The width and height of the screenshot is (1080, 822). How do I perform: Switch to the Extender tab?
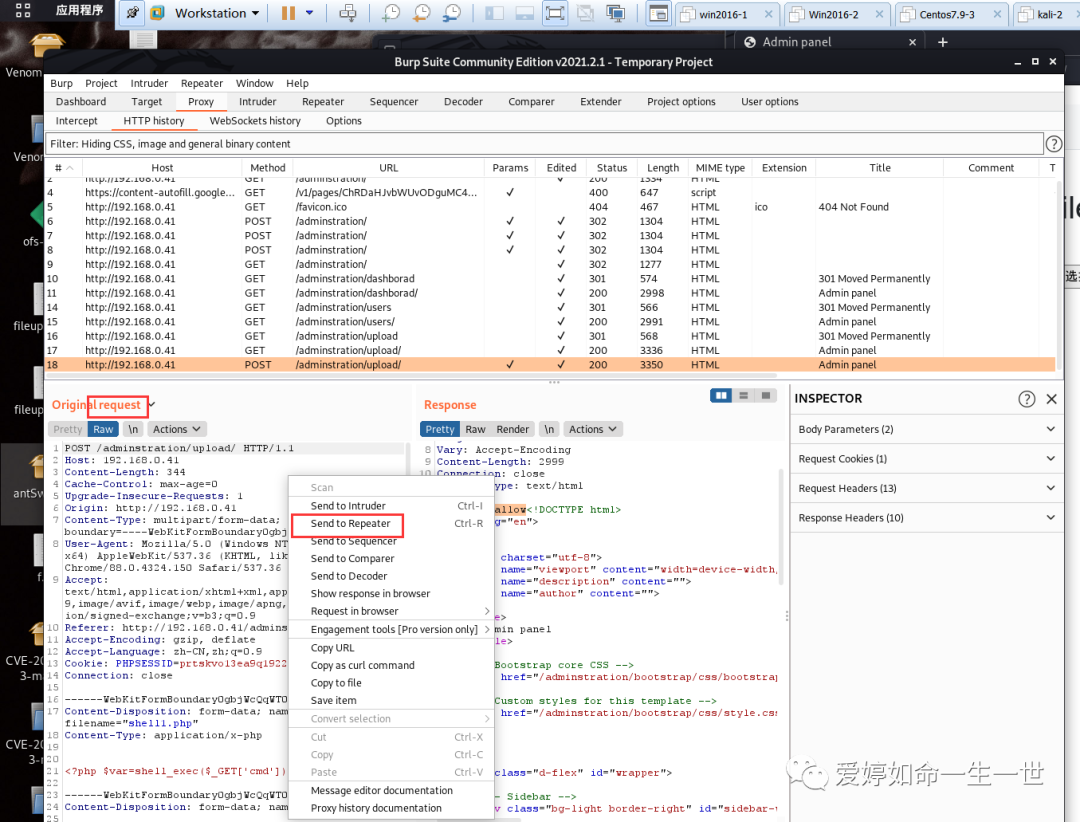coord(601,101)
